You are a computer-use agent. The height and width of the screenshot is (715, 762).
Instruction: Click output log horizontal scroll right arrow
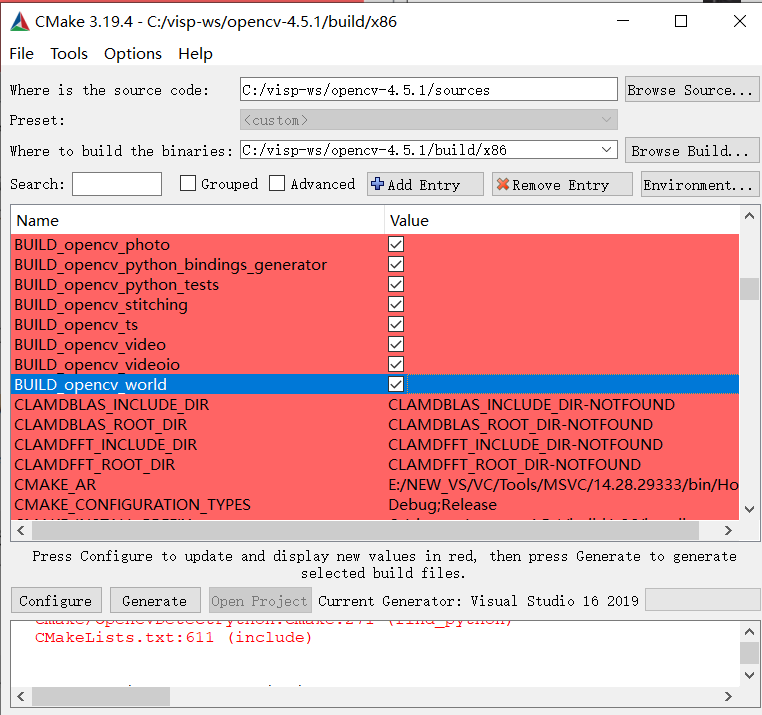tap(727, 696)
